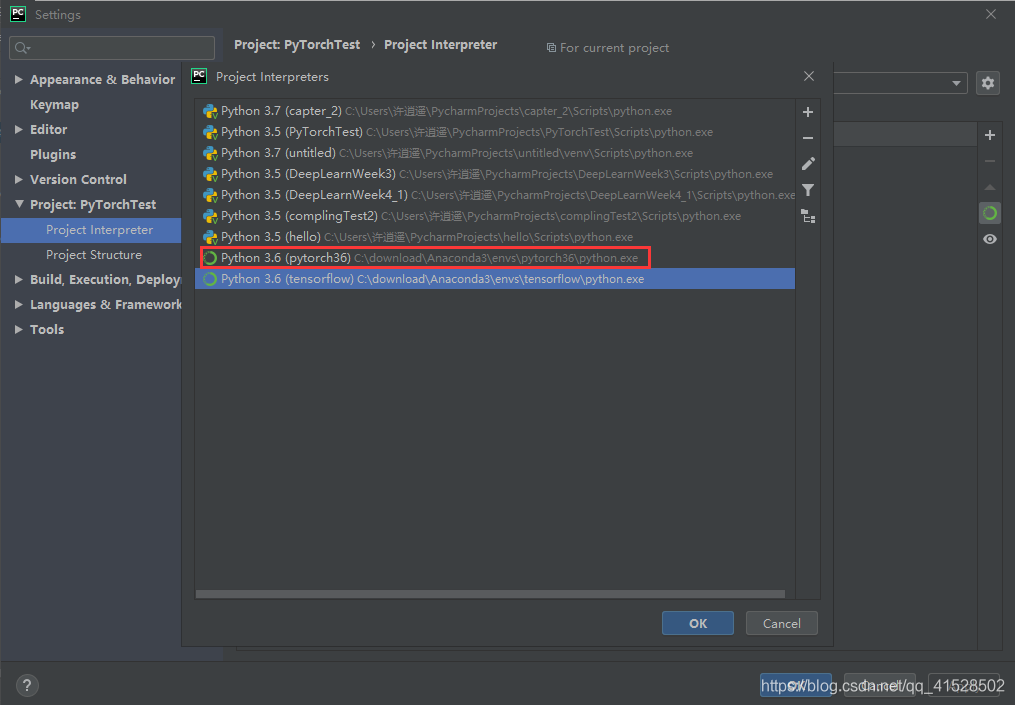Expand the Version Control section
This screenshot has height=705, width=1015.
click(19, 180)
